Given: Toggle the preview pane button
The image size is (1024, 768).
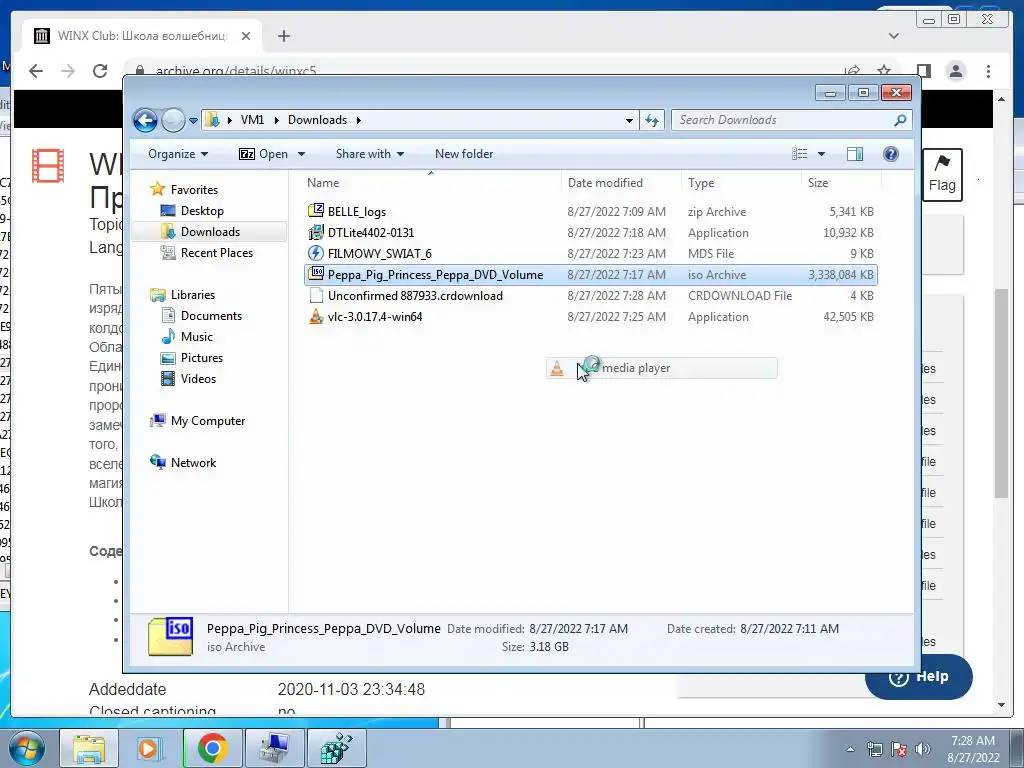Looking at the screenshot, I should [855, 154].
